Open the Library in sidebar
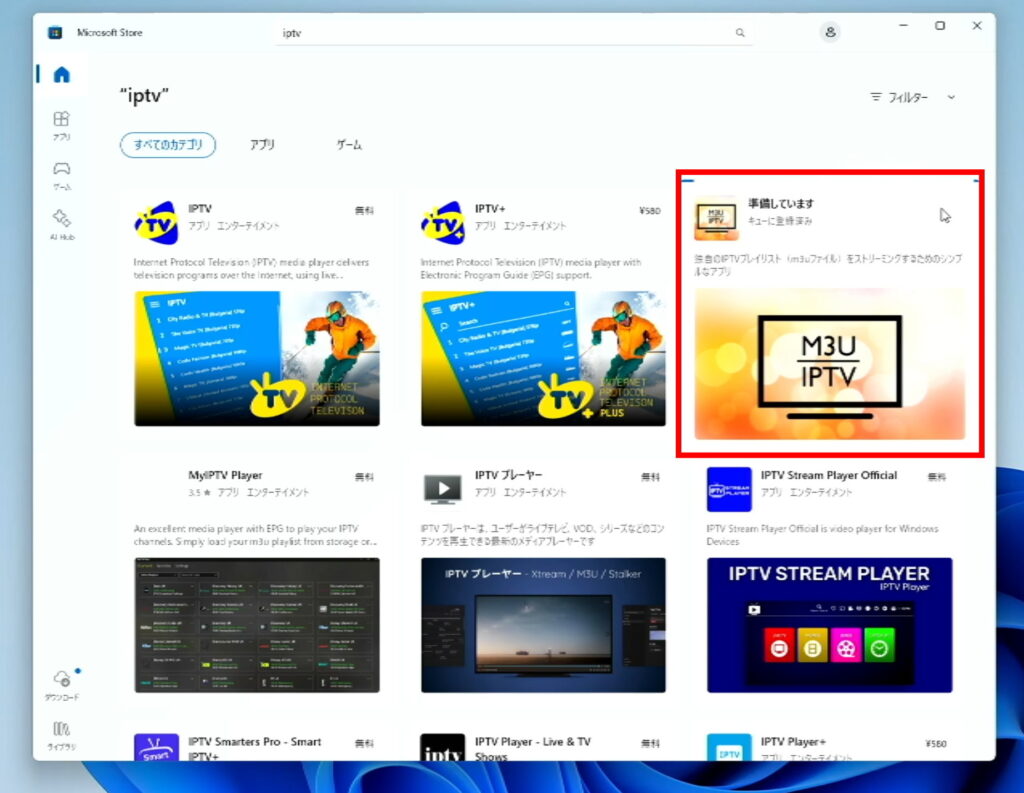 (61, 733)
